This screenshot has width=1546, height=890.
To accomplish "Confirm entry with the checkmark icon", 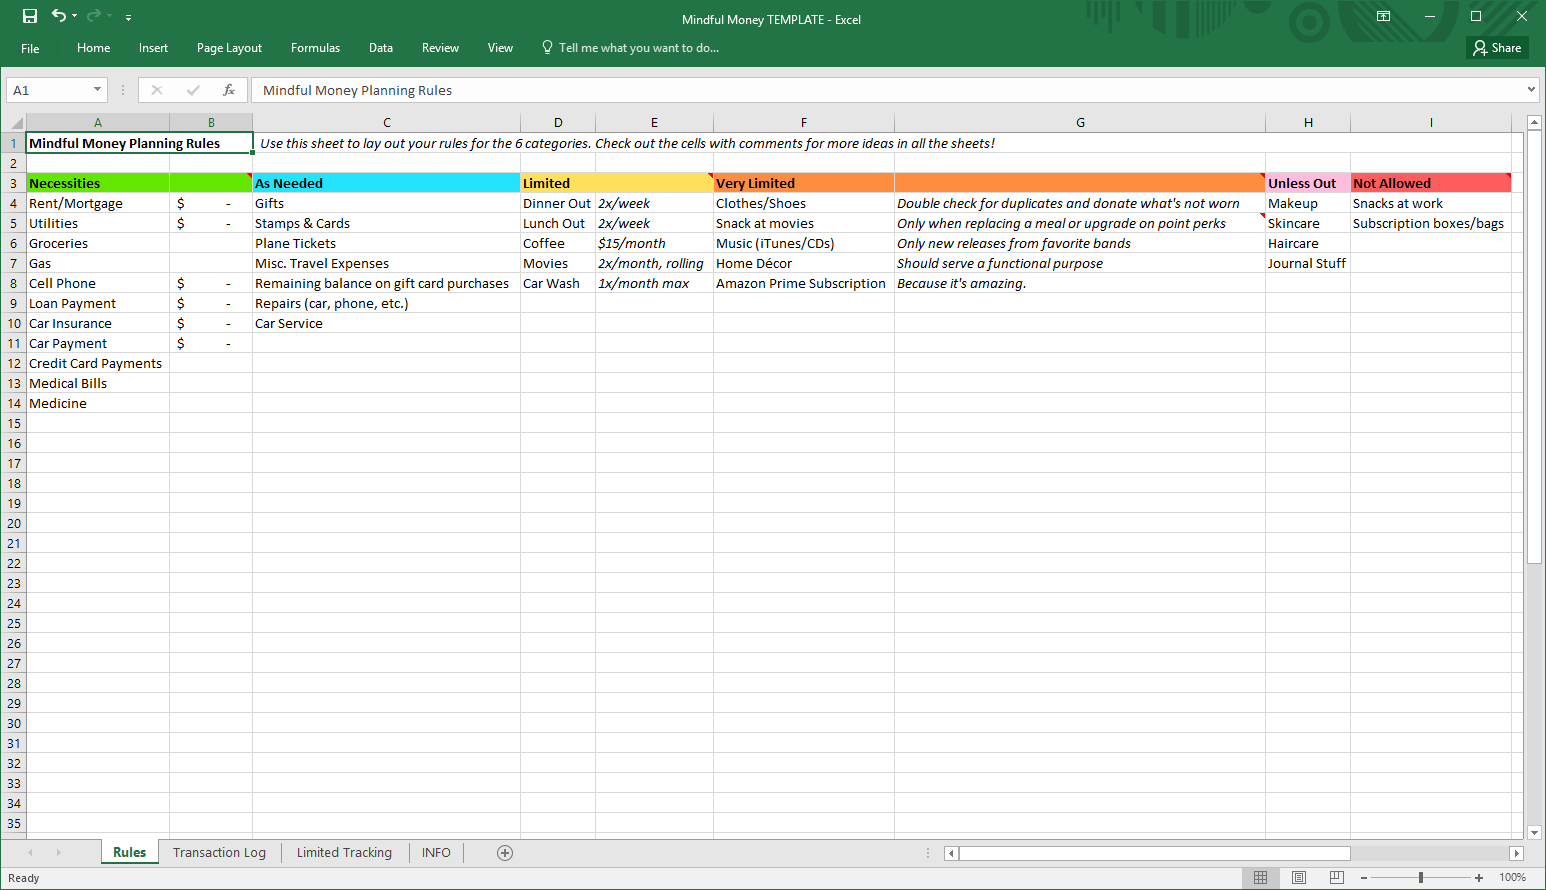I will coord(193,89).
